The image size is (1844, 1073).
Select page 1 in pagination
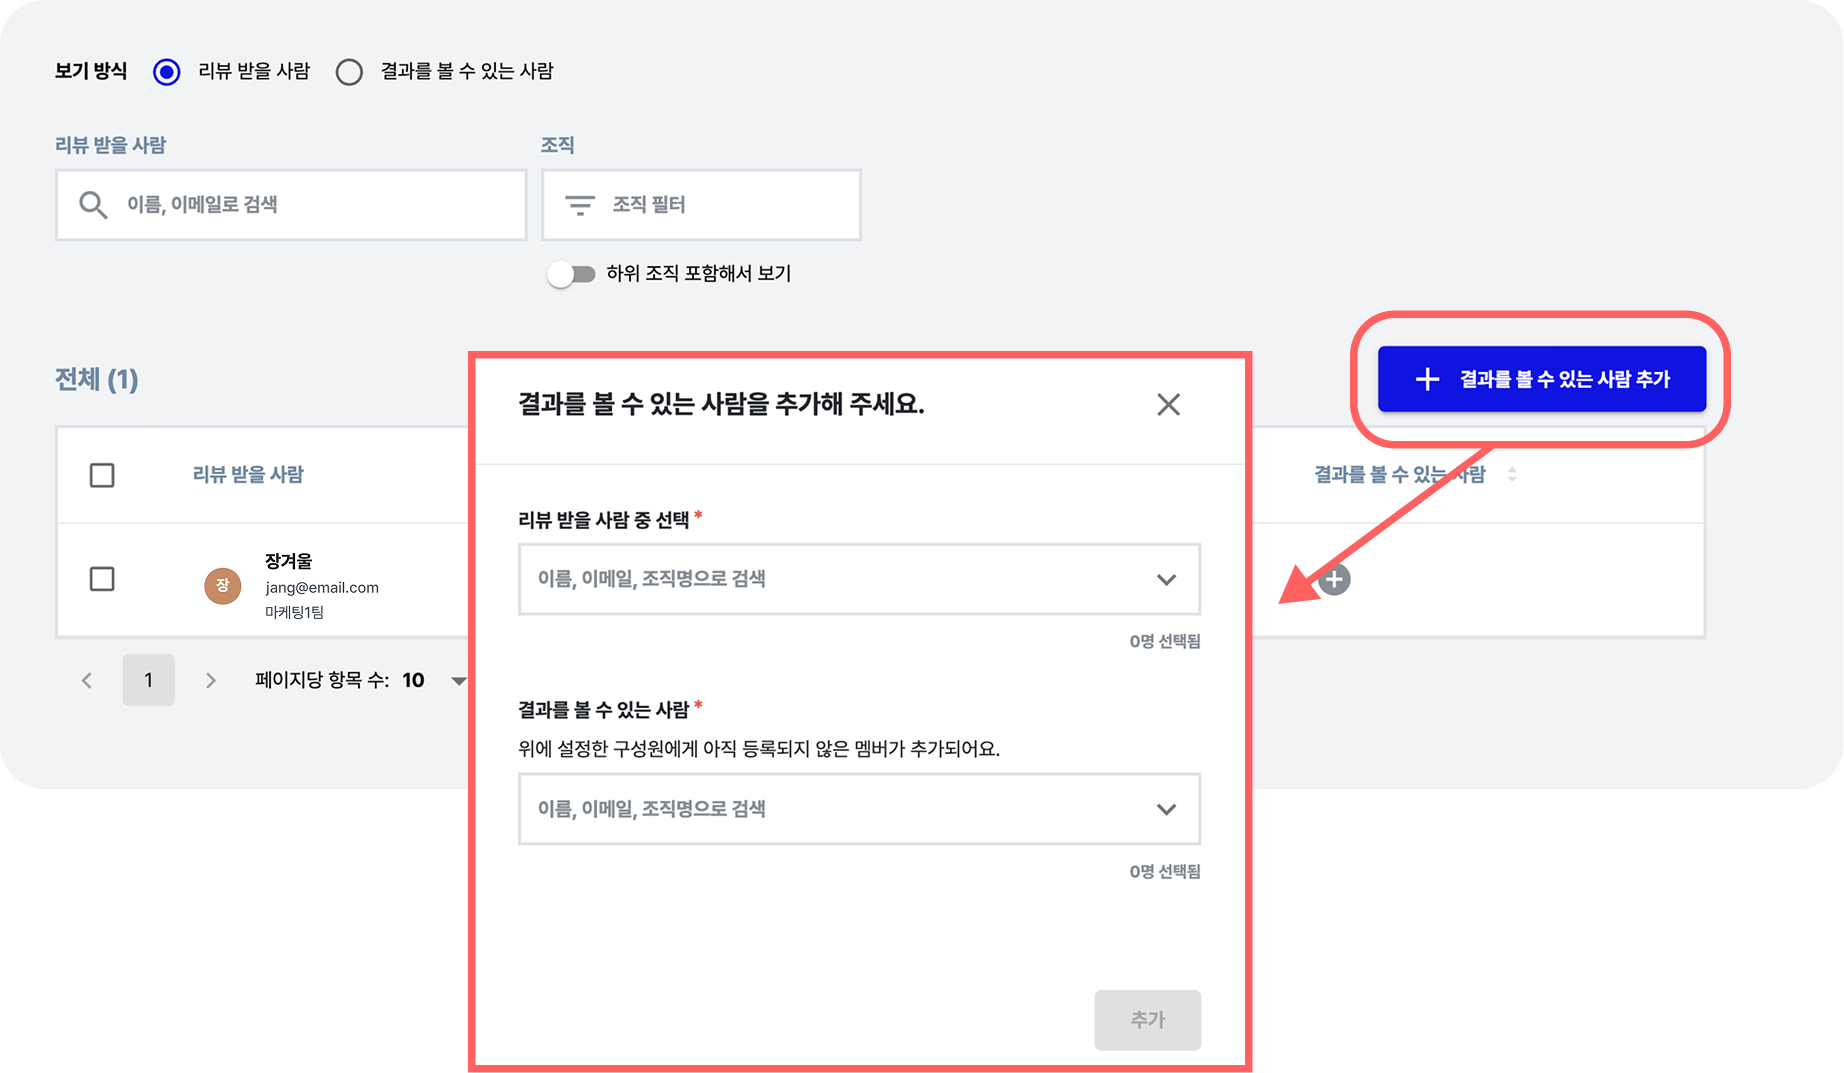(x=148, y=680)
